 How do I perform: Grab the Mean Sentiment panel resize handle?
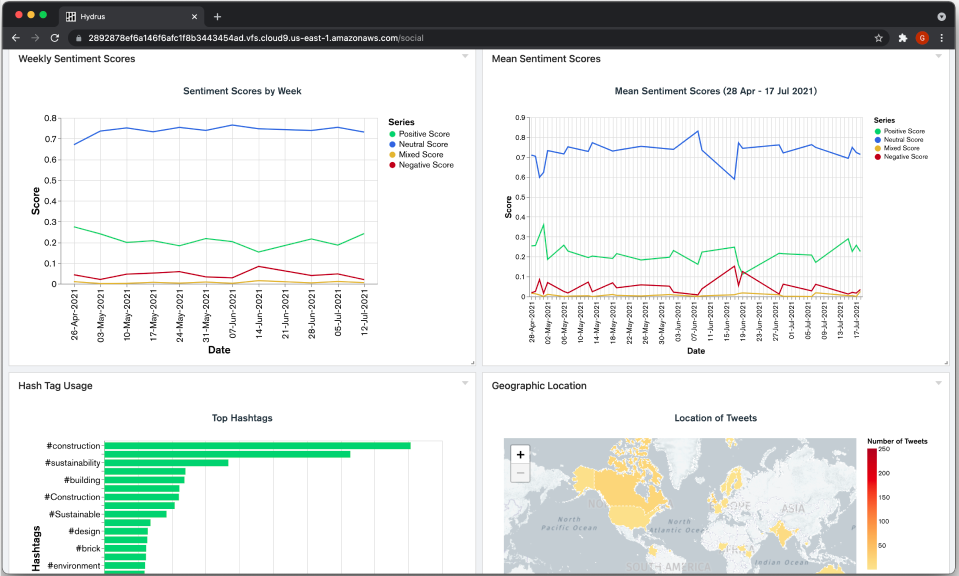coord(946,363)
